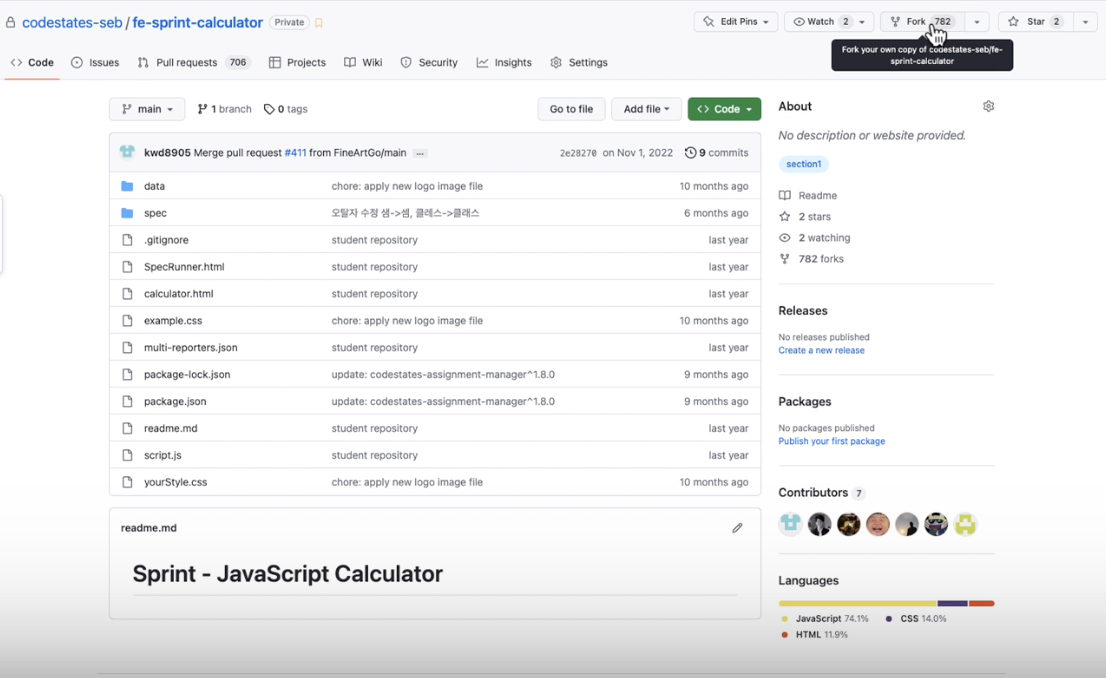Click yellow JavaScript segment of language bar
The width and height of the screenshot is (1106, 678).
858,603
